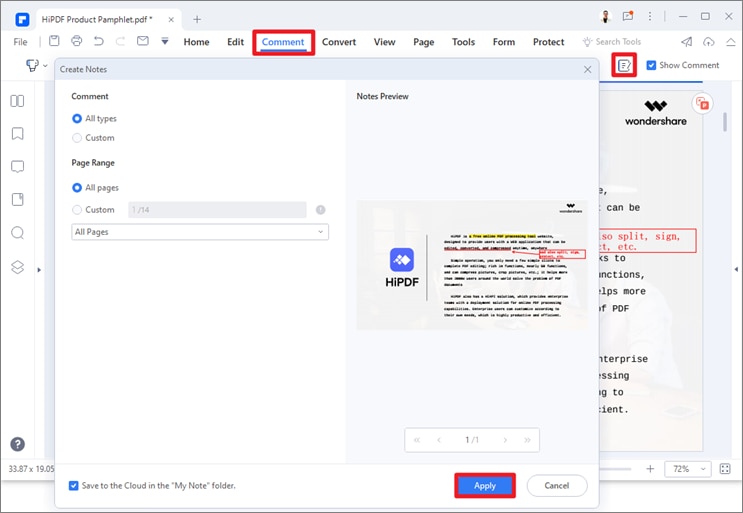Select the All pages radio button

[77, 188]
